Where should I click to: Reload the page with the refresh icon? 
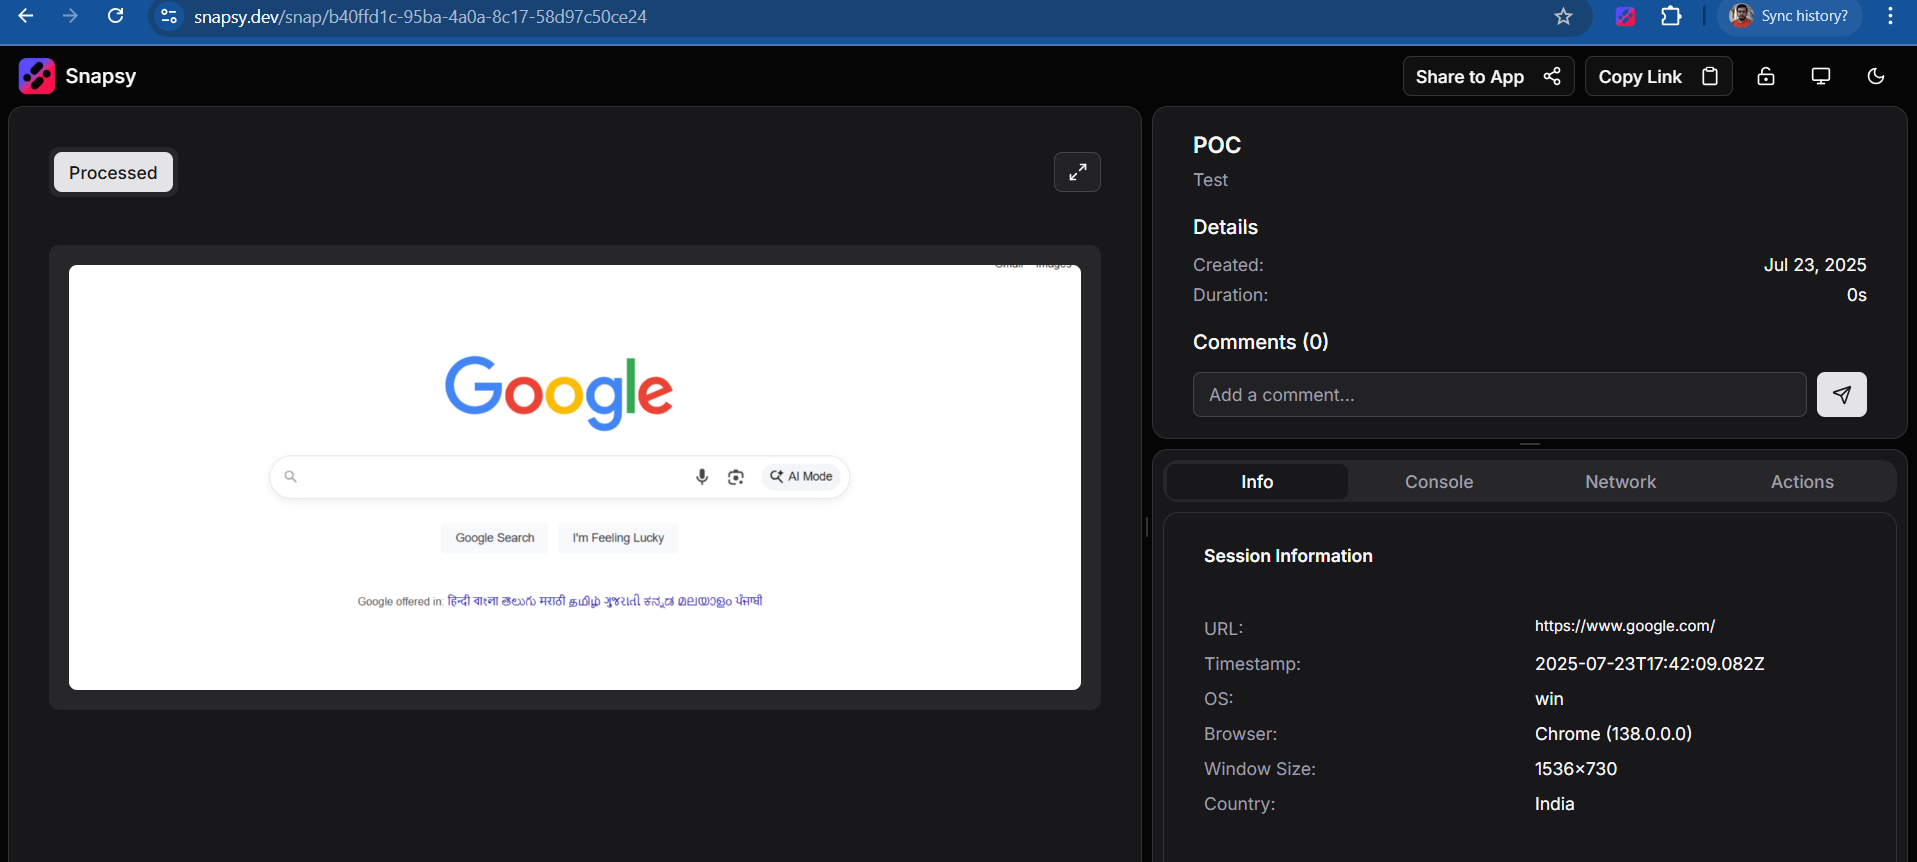click(116, 16)
